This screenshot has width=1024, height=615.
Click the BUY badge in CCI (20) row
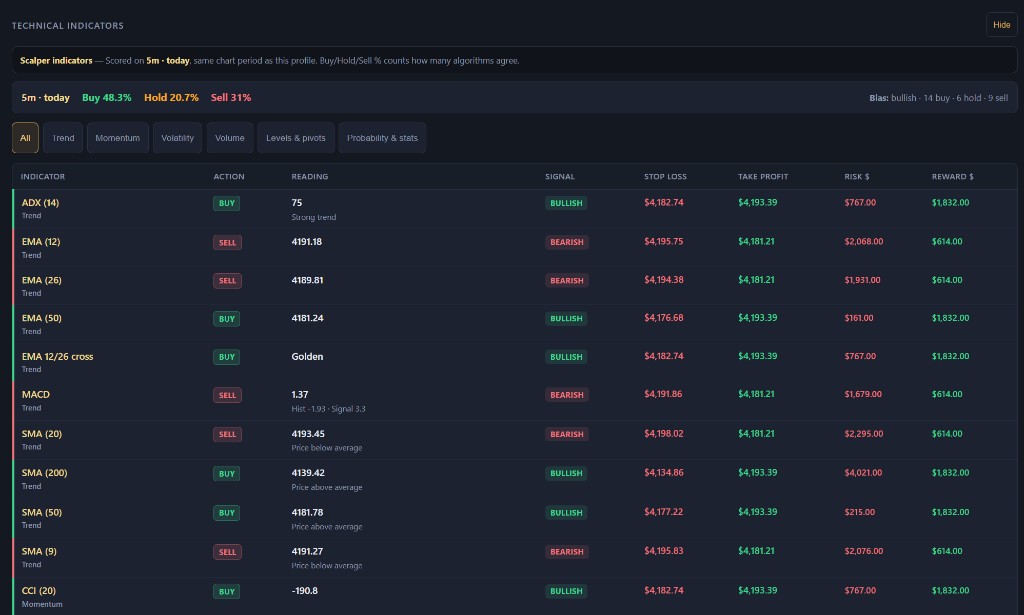pos(227,591)
